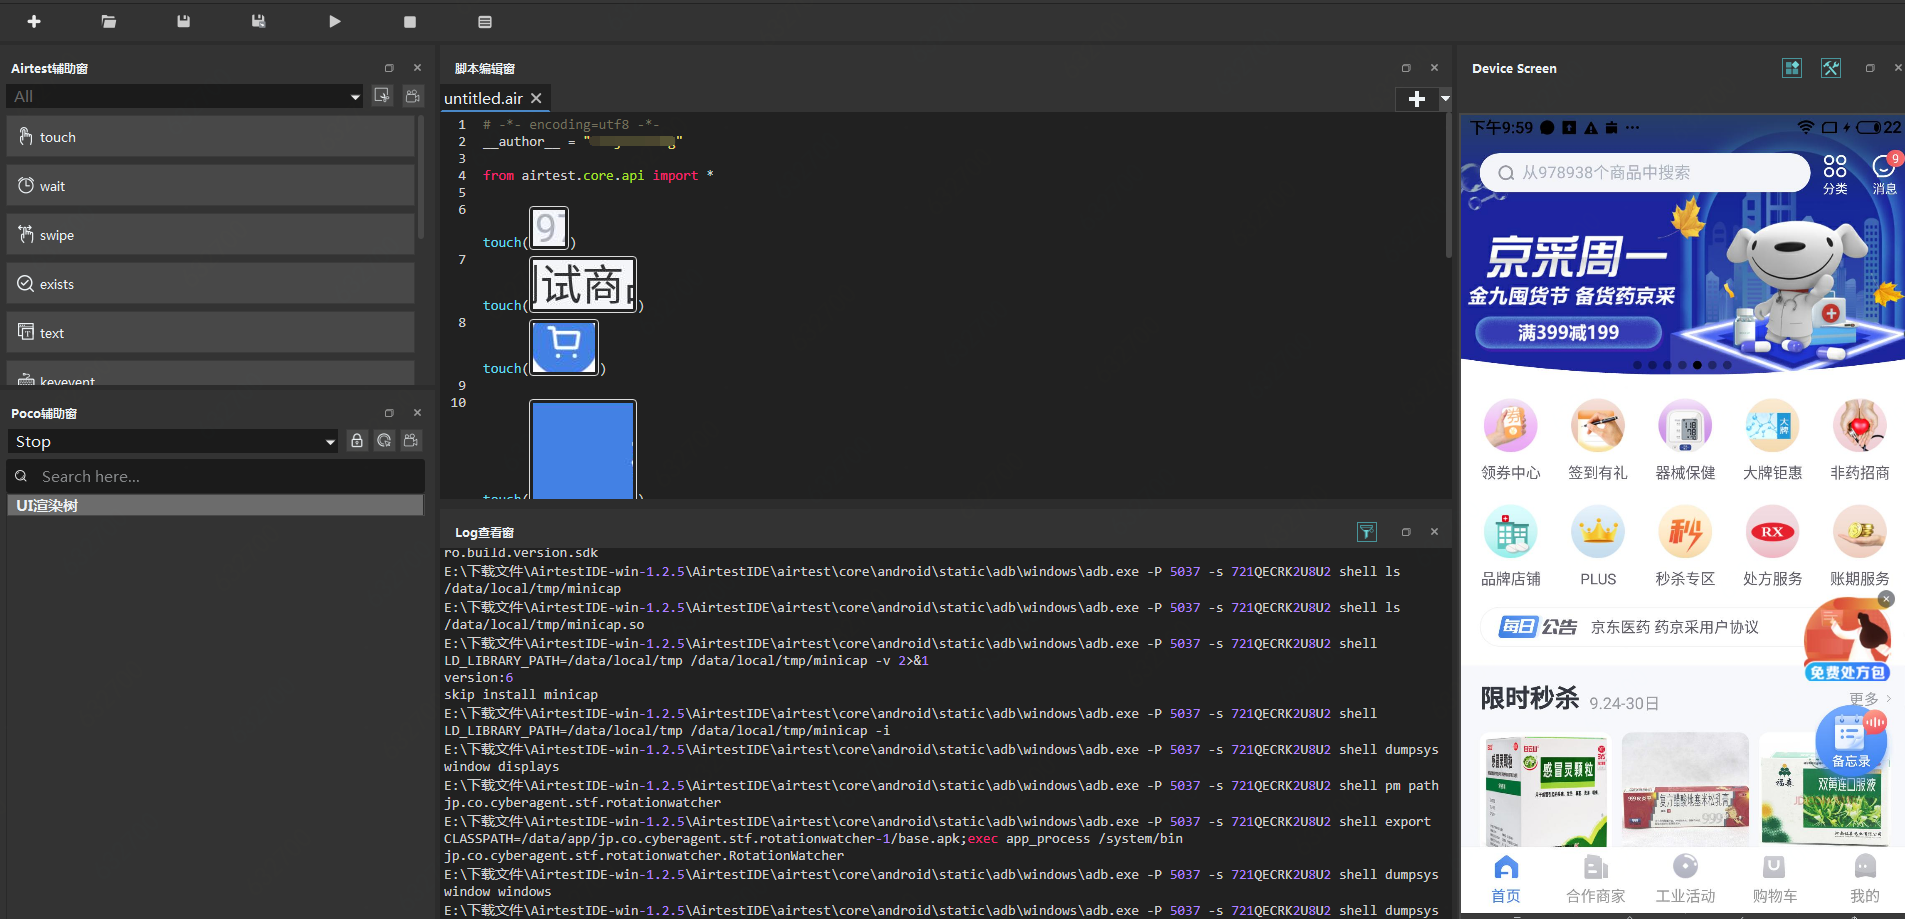Image resolution: width=1905 pixels, height=919 pixels.
Task: Open the Poco mode Stop dropdown
Action: (x=173, y=441)
